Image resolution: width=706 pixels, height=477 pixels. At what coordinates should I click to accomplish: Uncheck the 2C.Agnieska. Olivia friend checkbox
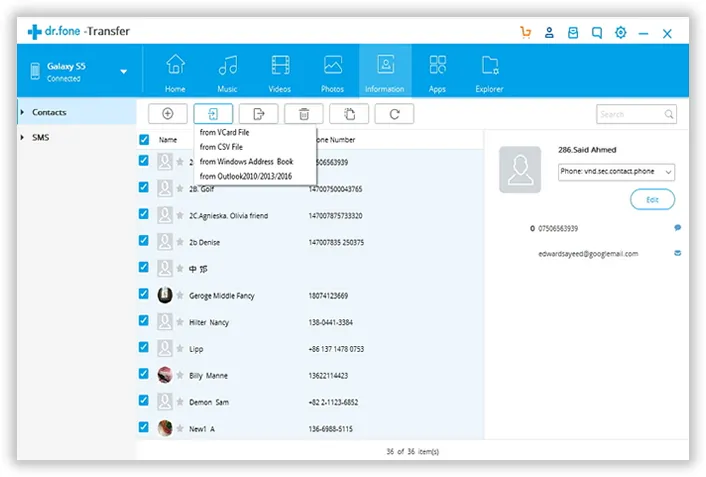(144, 214)
